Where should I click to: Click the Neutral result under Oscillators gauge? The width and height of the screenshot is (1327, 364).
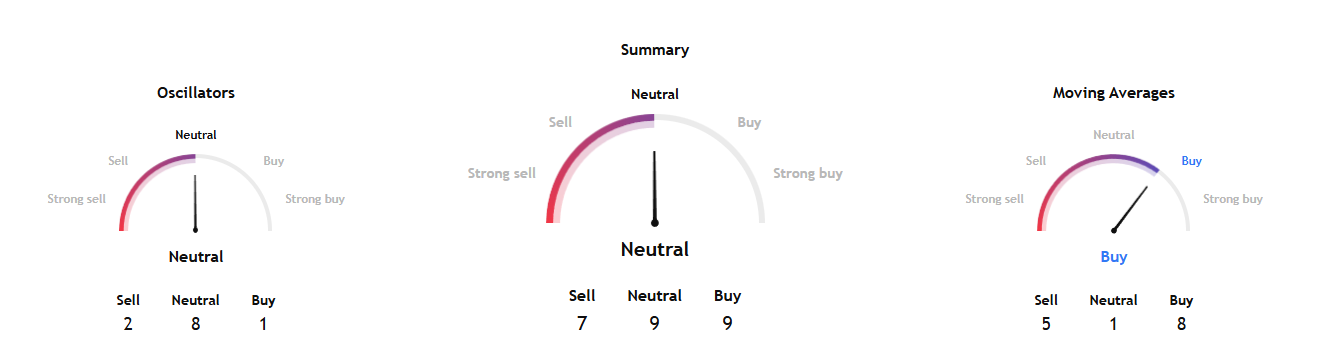pyautogui.click(x=196, y=257)
